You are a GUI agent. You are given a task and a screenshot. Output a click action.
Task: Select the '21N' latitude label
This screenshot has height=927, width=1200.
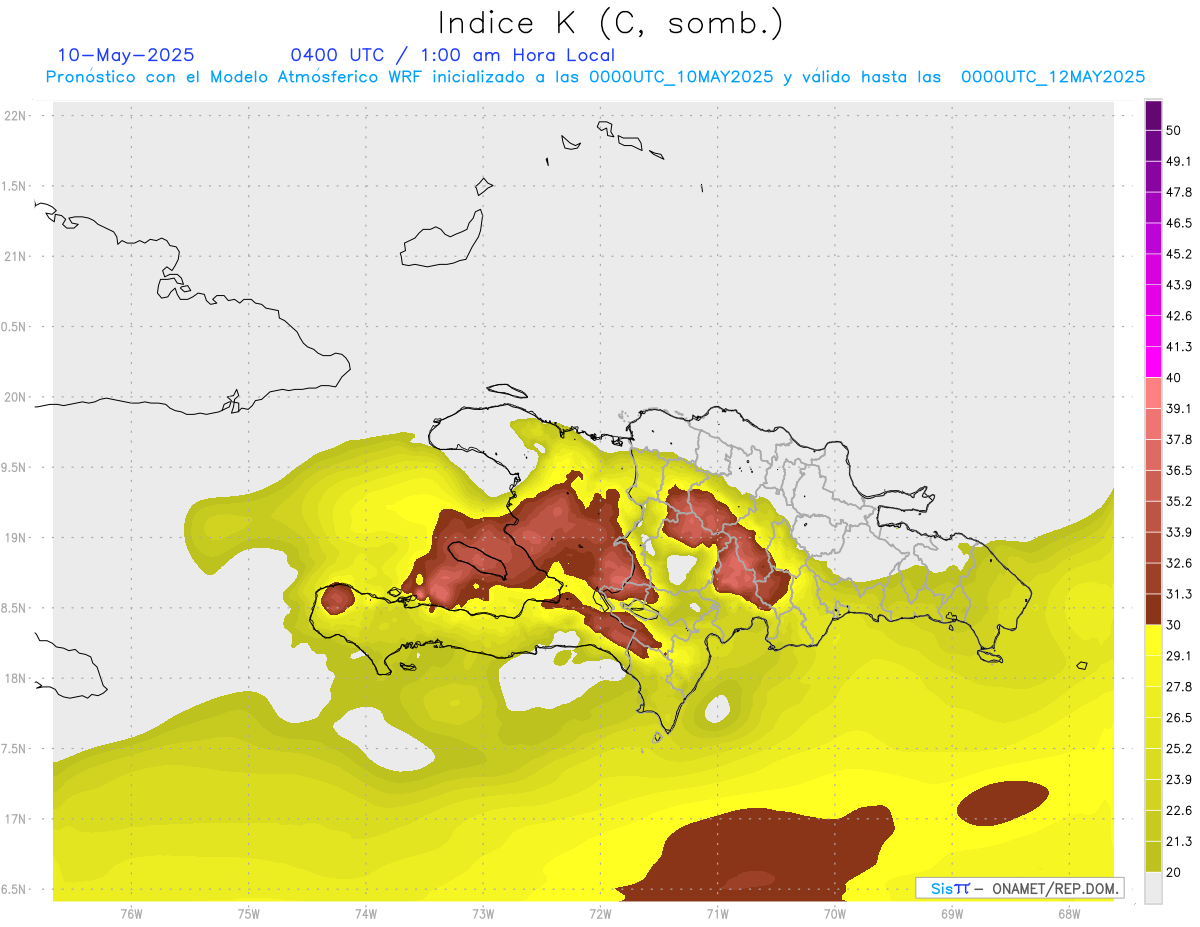pyautogui.click(x=16, y=256)
